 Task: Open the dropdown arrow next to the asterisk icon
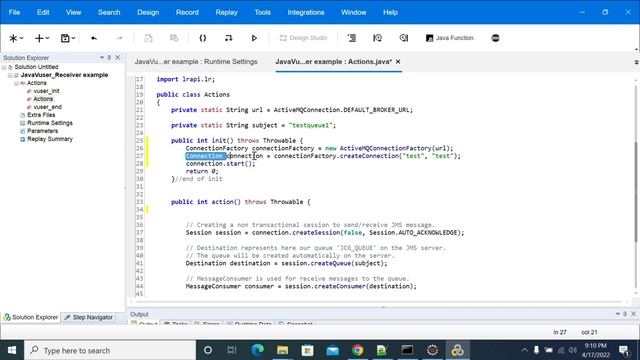[x=21, y=38]
